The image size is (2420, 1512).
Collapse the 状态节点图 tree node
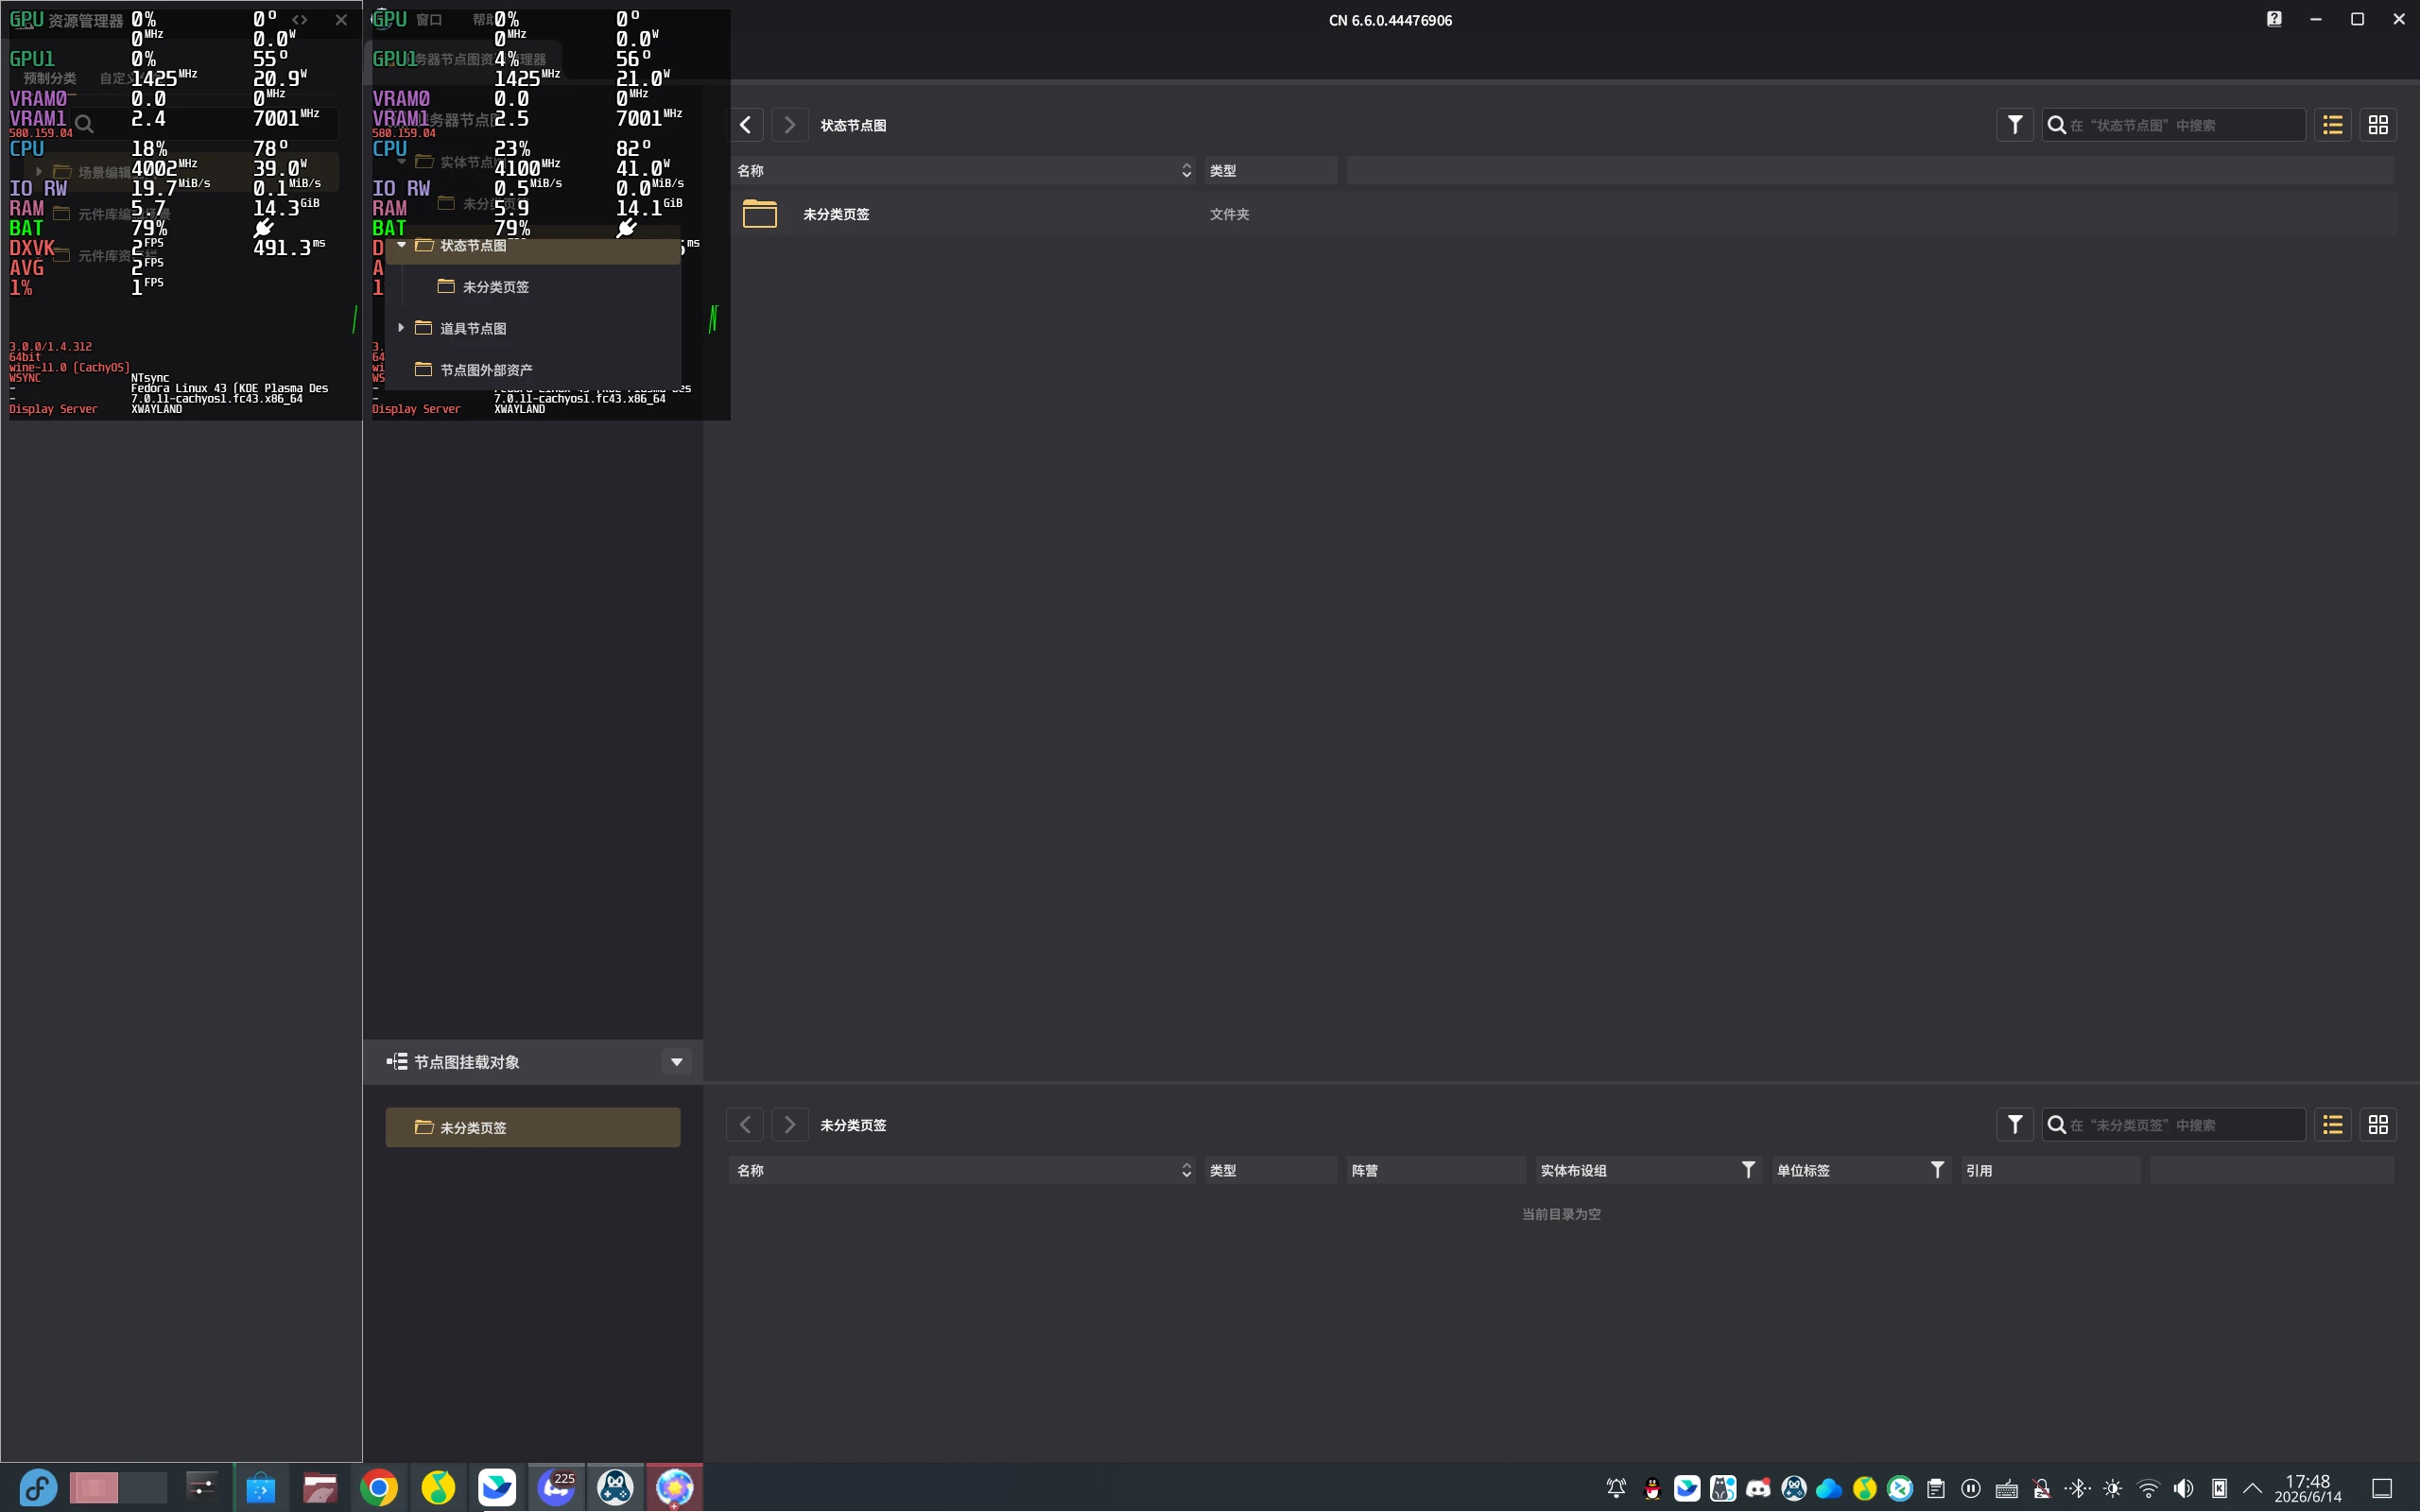point(402,245)
